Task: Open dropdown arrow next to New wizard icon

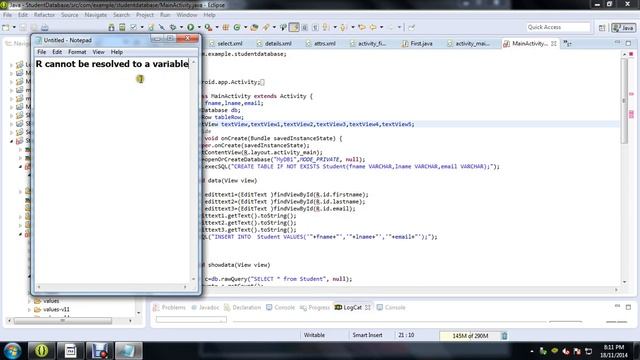Action: pos(14,27)
